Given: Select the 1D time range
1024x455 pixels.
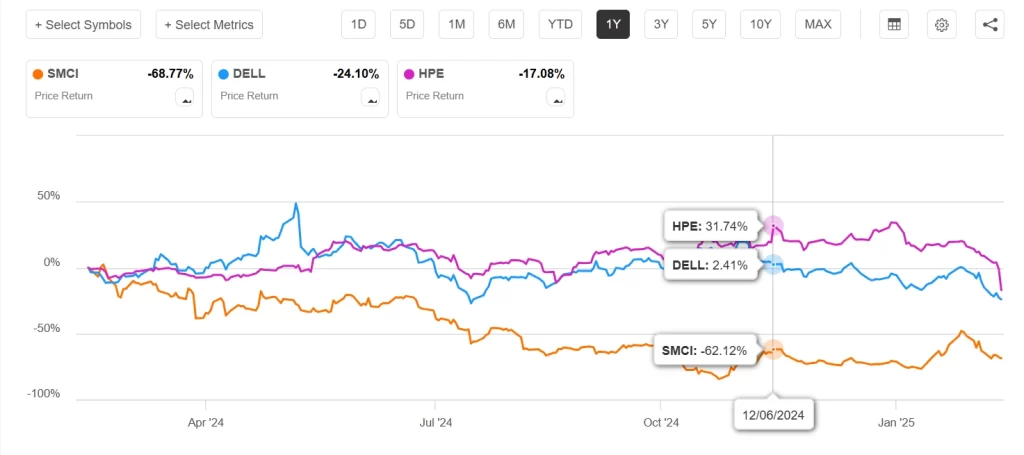Looking at the screenshot, I should pos(359,25).
